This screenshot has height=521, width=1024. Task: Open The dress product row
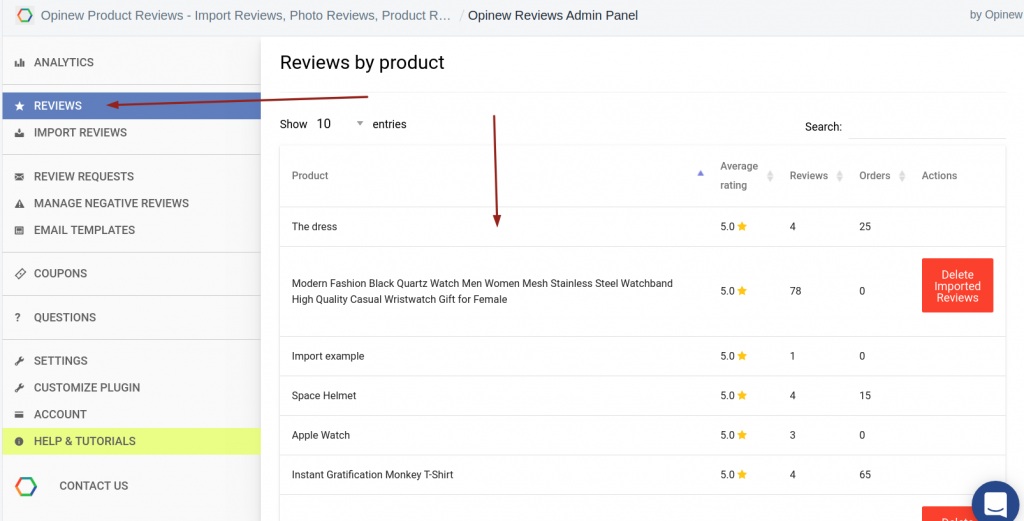point(643,227)
